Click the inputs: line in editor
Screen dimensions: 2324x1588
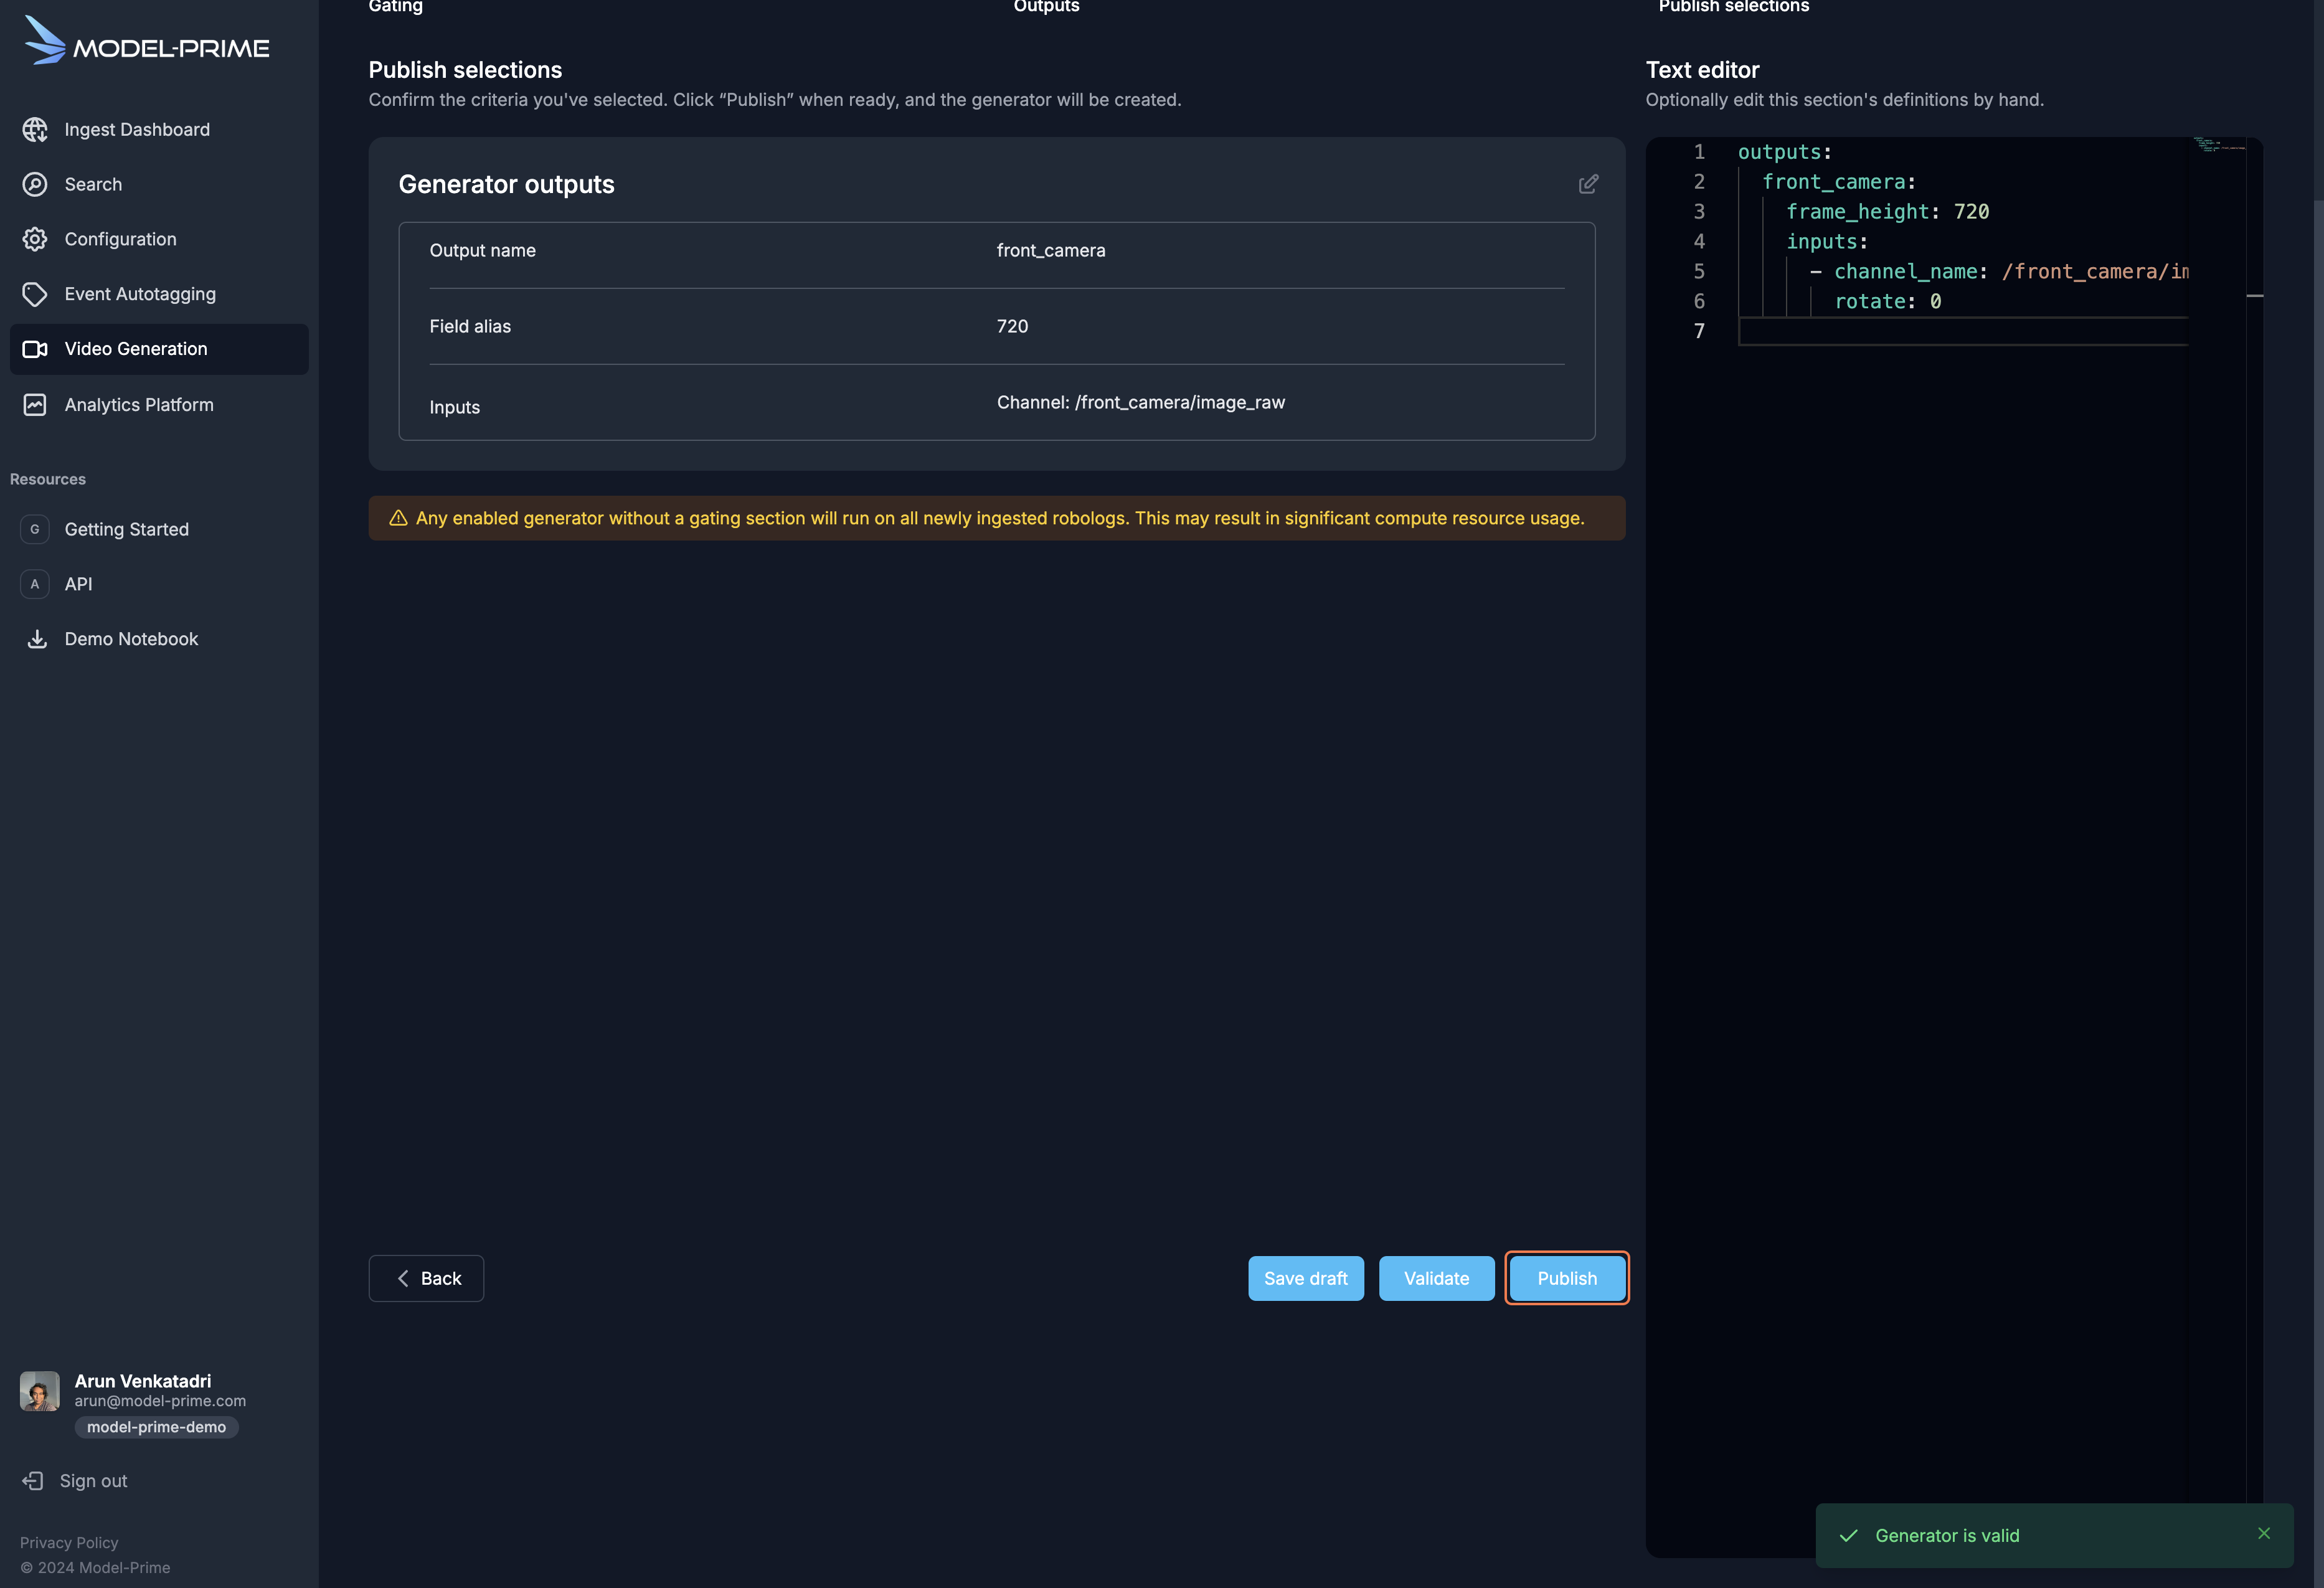[x=1827, y=242]
